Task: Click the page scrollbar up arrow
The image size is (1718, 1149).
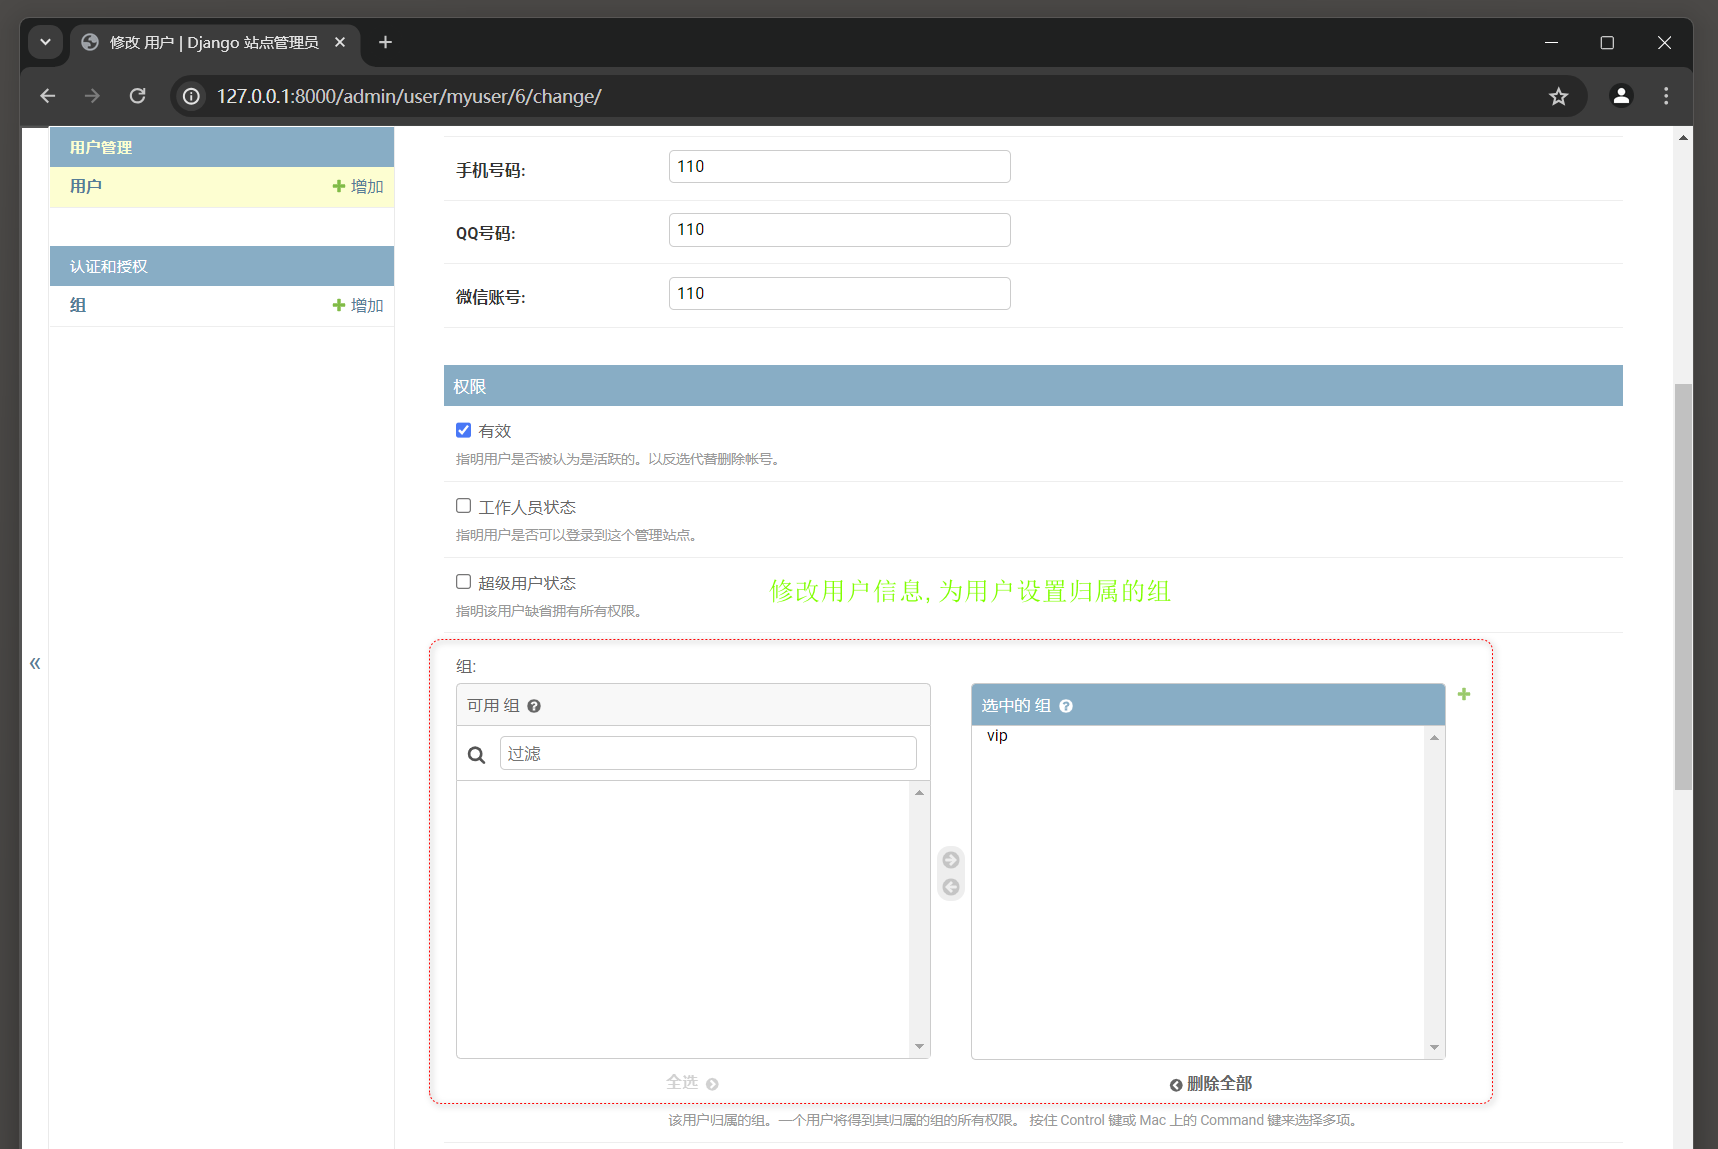Action: pos(1684,137)
